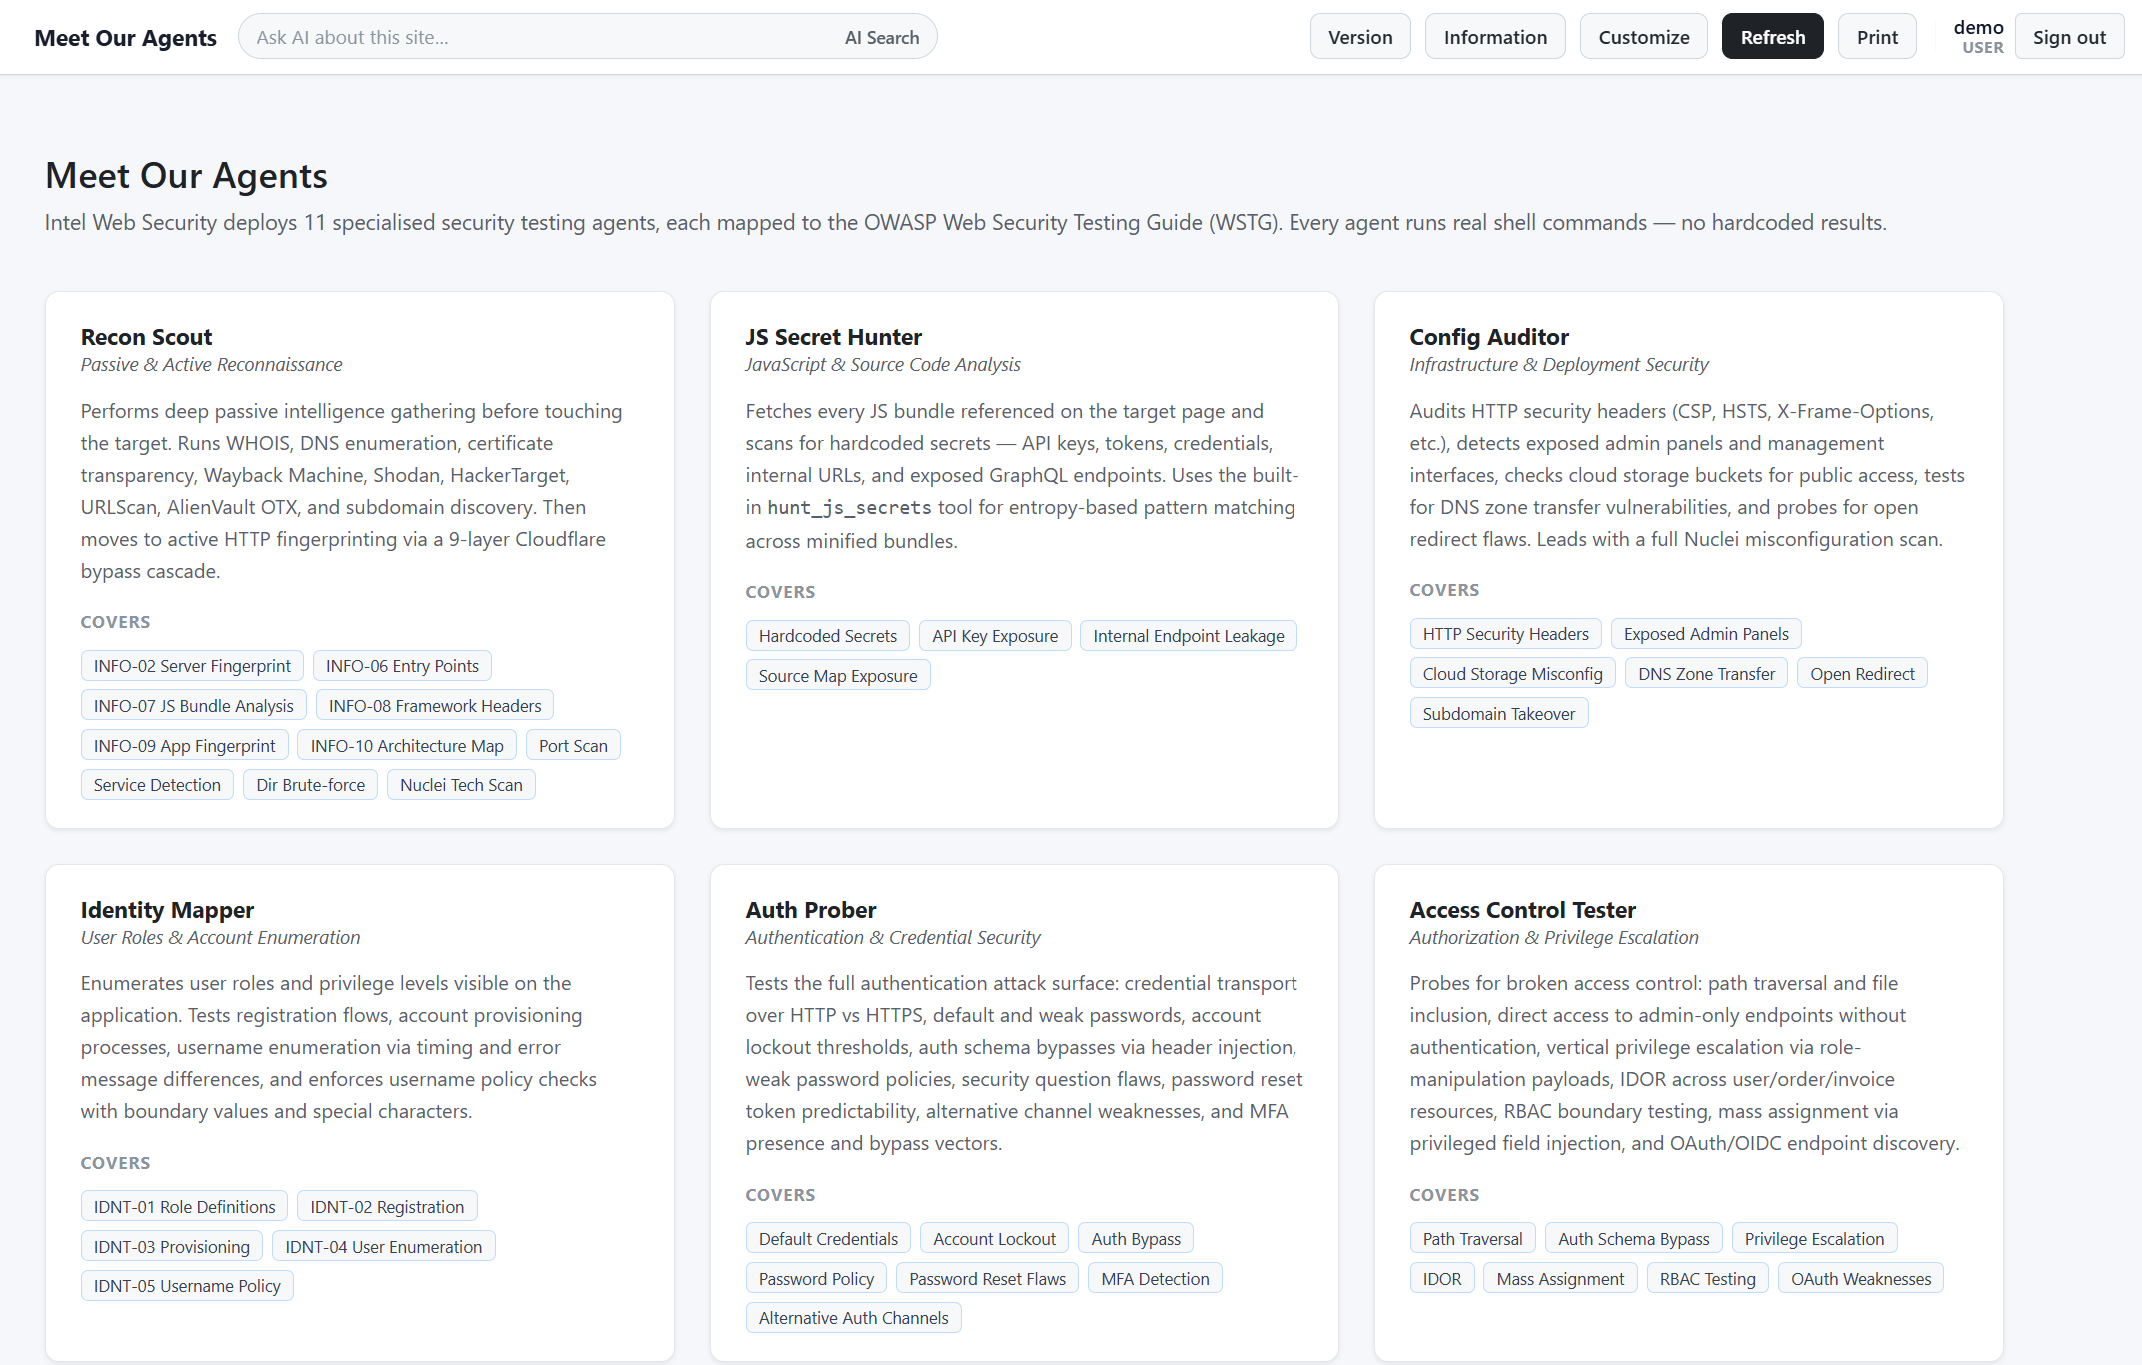Click the 'Infrastructure & Deployment Security' subtitle
The image size is (2142, 1365).
pyautogui.click(x=1559, y=365)
